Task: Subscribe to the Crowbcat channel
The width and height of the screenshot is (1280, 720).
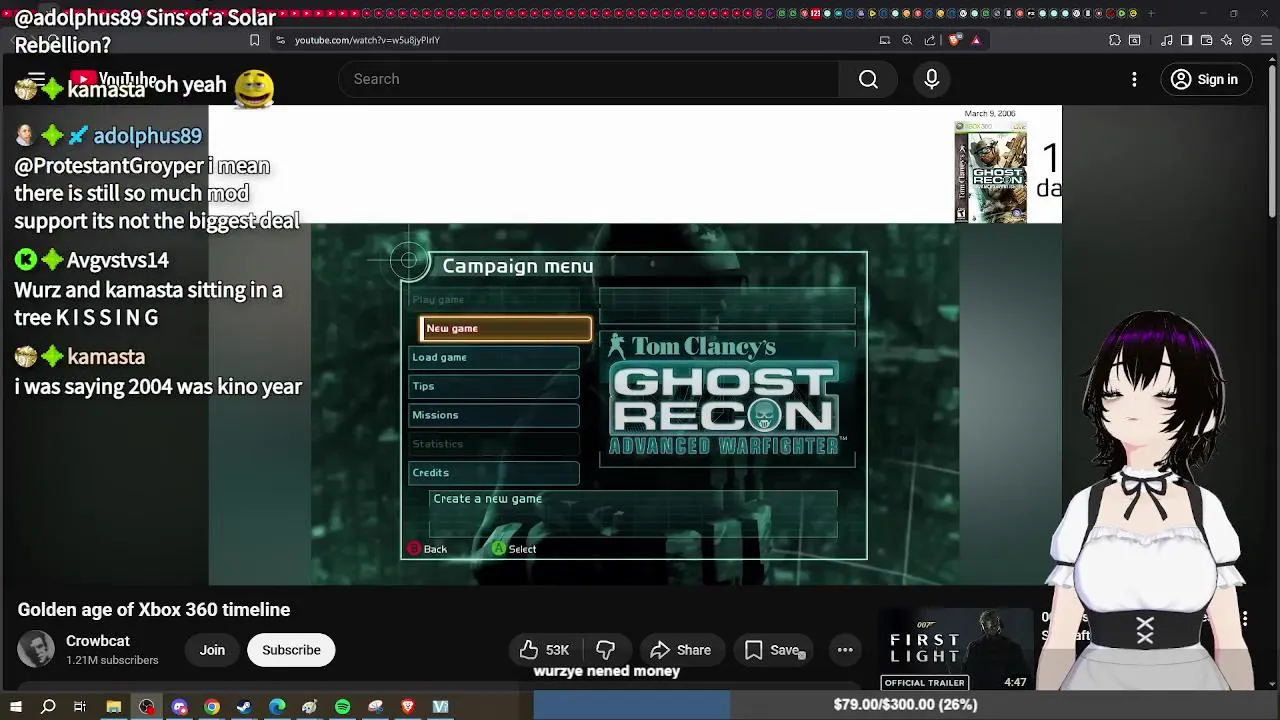Action: pyautogui.click(x=291, y=650)
